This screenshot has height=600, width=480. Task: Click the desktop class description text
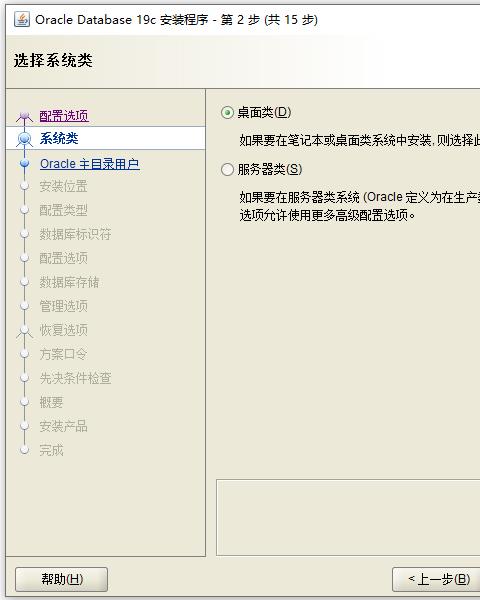coord(359,140)
